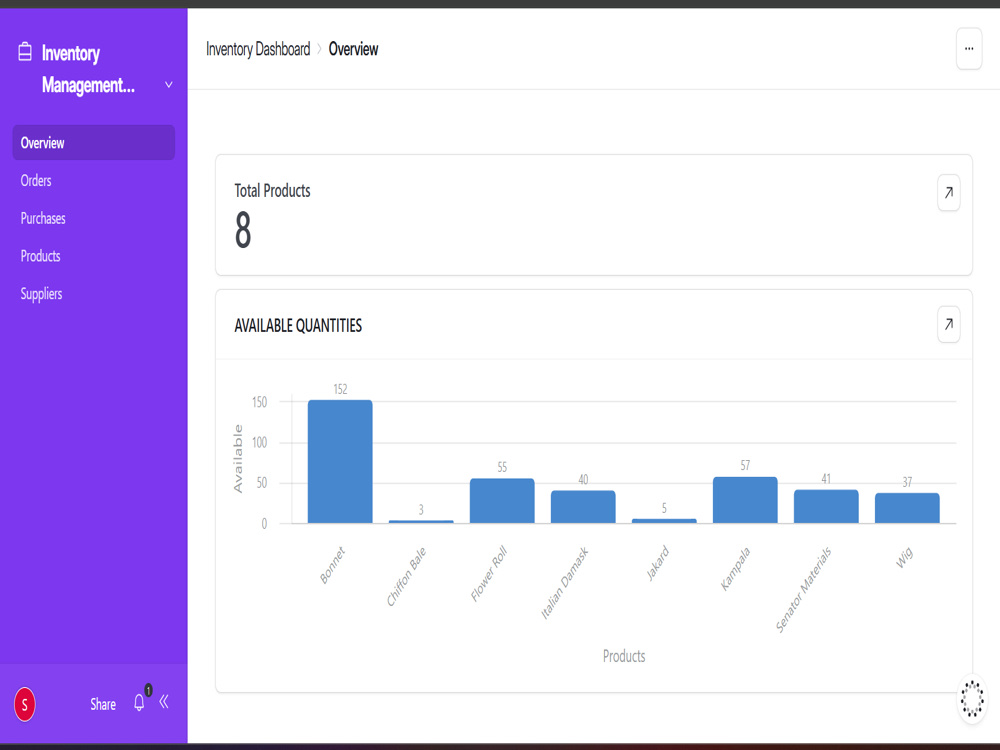
Task: Click the Inventory Dashboard breadcrumb link
Action: pyautogui.click(x=258, y=49)
